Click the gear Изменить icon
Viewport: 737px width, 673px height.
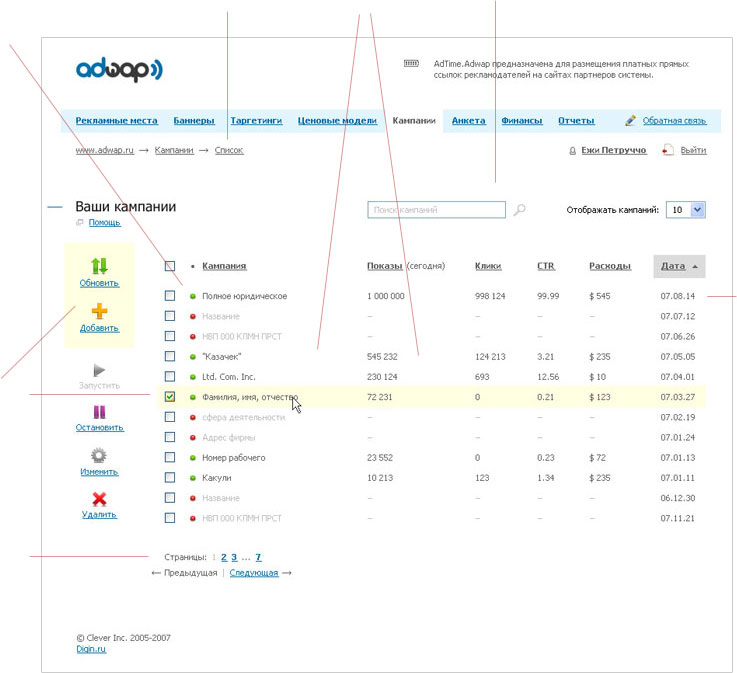pyautogui.click(x=99, y=455)
